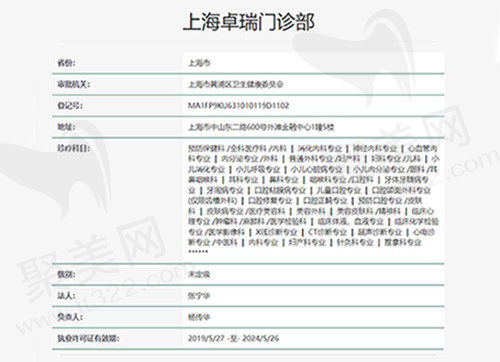Click the 神经内科专业 specialty
The image size is (500, 362).
pos(375,148)
